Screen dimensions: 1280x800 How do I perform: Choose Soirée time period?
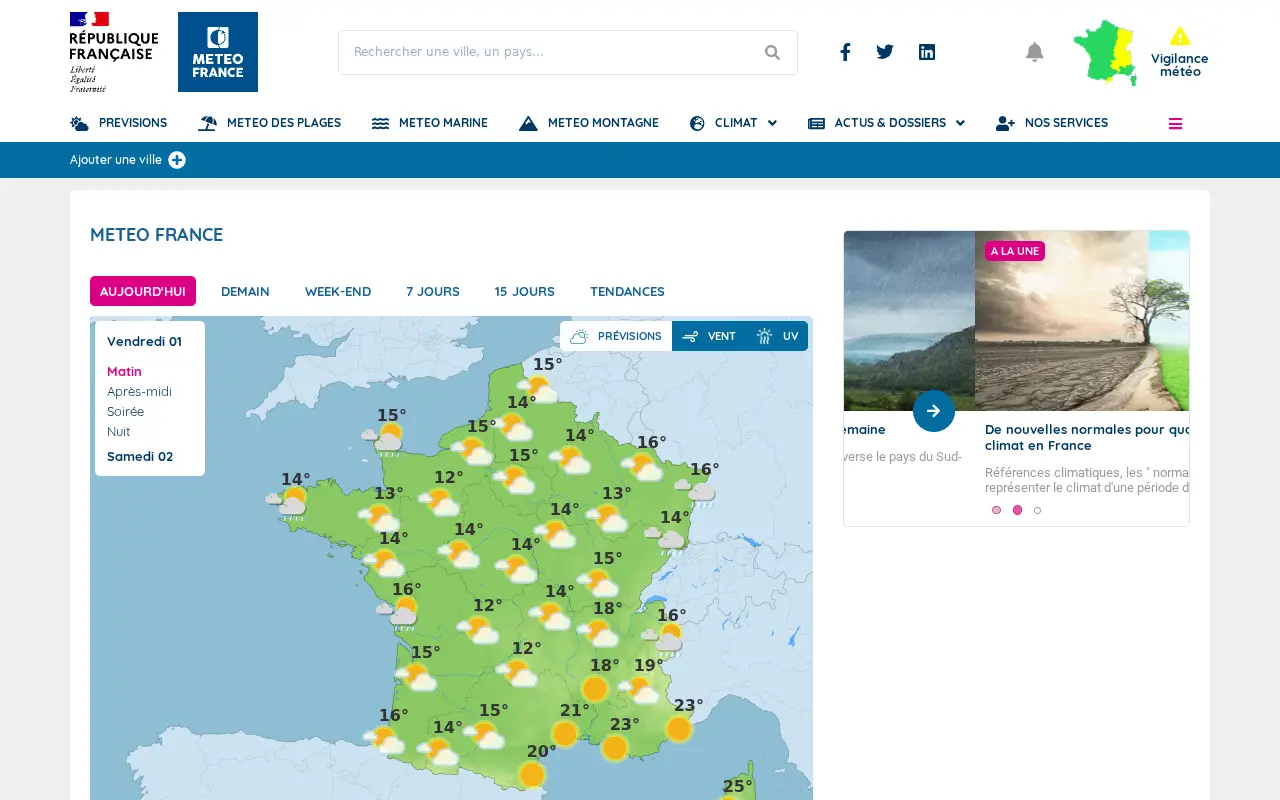coord(125,411)
